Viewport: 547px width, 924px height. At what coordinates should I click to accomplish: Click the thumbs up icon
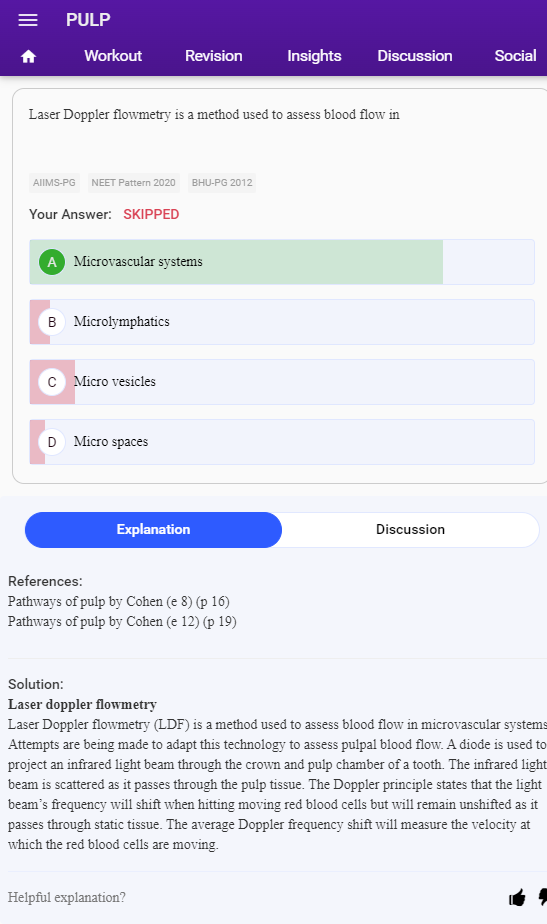pos(517,897)
